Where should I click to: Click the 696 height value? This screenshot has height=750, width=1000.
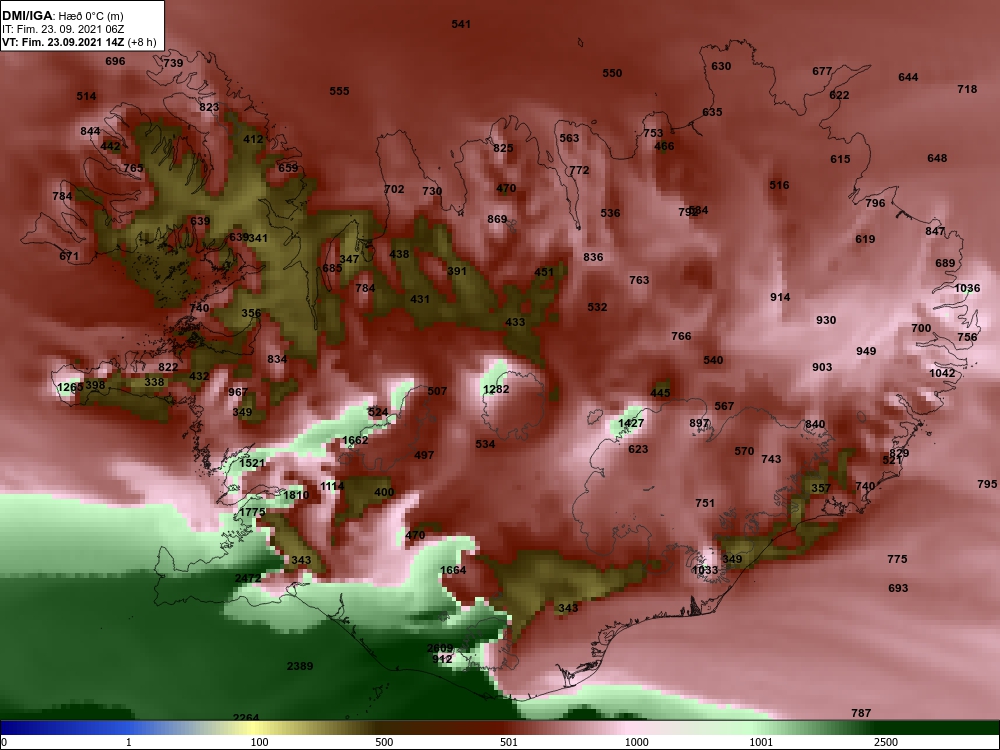pos(115,61)
